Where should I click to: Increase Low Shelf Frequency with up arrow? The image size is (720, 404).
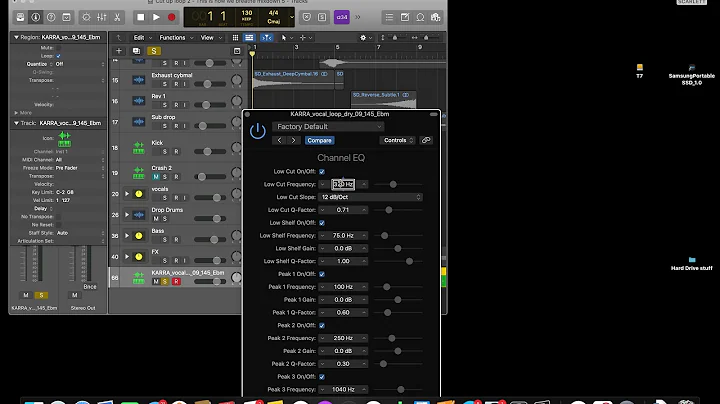click(x=364, y=236)
